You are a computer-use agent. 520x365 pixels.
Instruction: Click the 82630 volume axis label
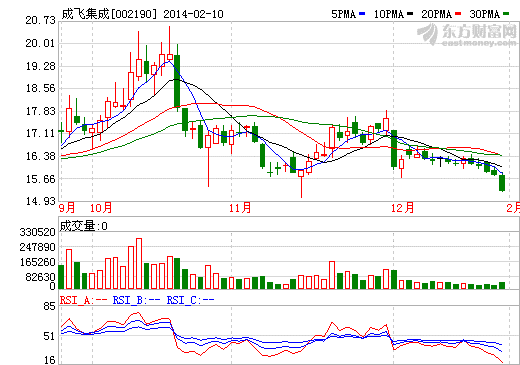coord(40,277)
